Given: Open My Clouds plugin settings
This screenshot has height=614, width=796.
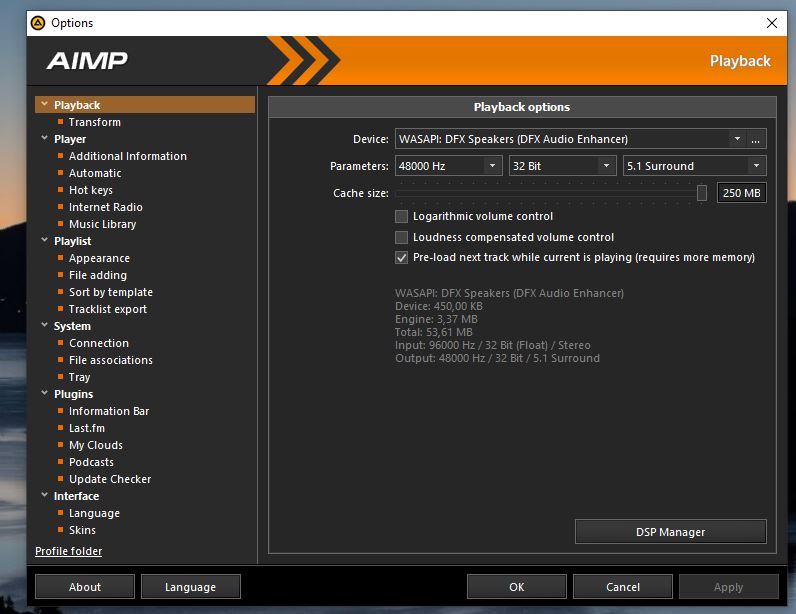Looking at the screenshot, I should (96, 445).
